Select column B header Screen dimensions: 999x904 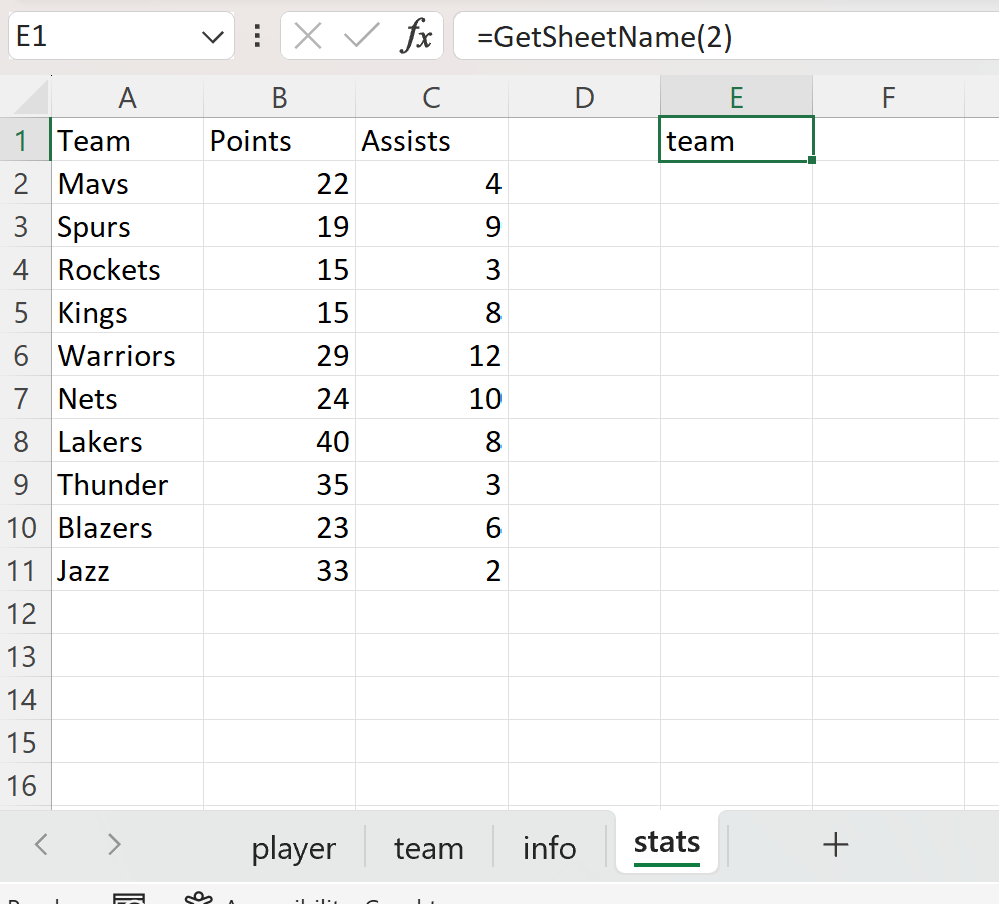[x=279, y=97]
